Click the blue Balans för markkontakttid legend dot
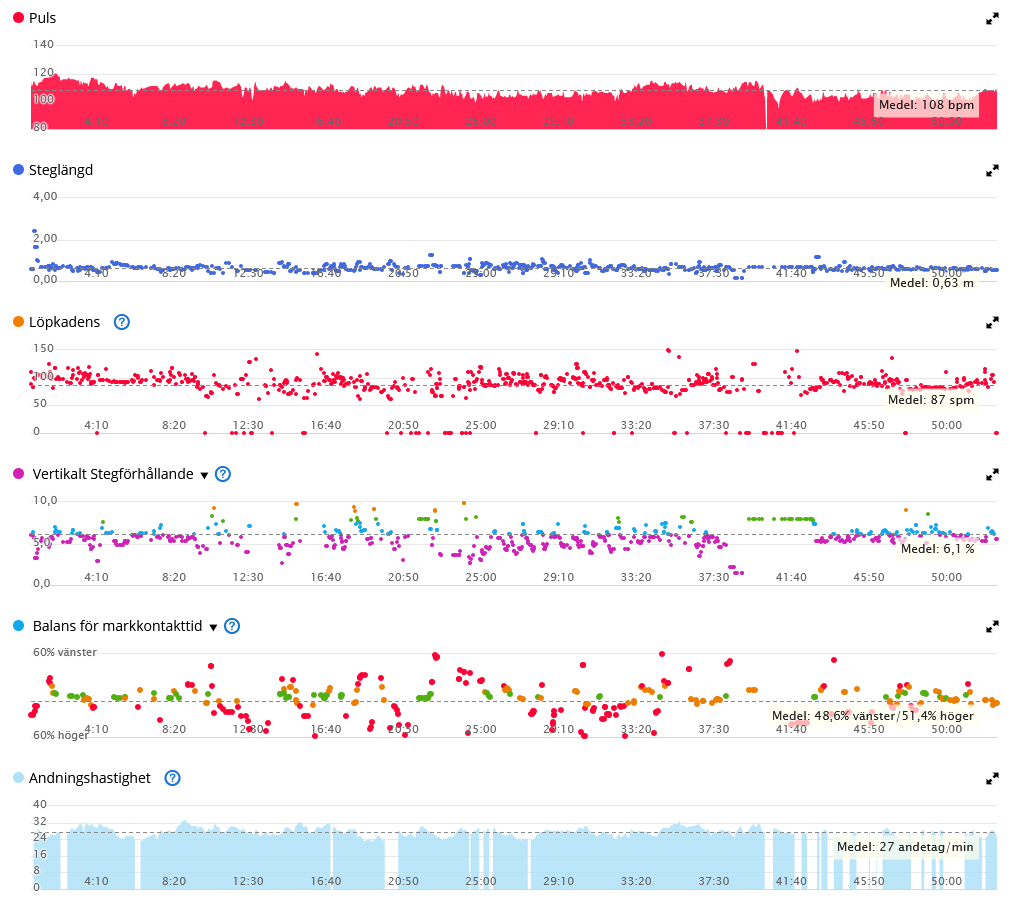The height and width of the screenshot is (901, 1013). click(18, 626)
